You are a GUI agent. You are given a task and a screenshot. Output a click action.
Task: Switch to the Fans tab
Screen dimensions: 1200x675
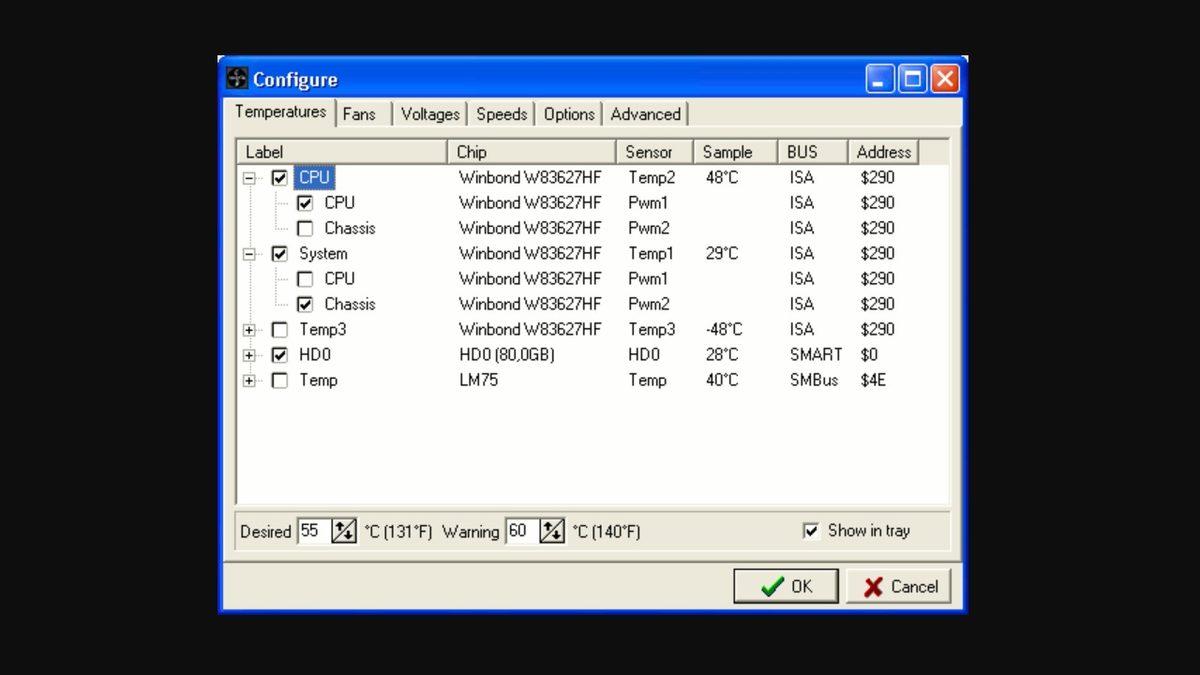[359, 114]
